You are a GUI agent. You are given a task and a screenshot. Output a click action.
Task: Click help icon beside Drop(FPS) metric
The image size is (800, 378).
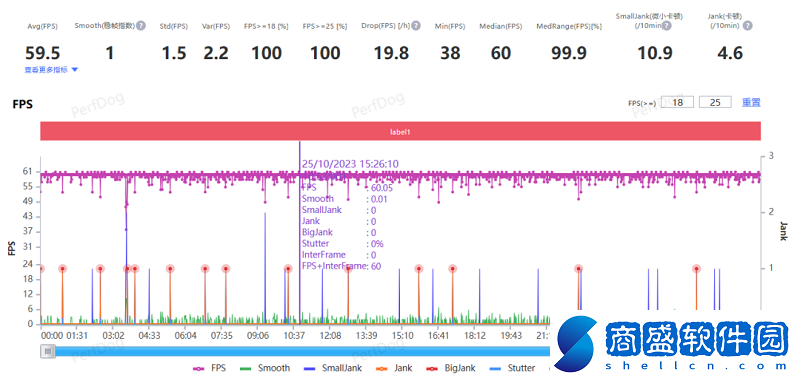point(416,26)
